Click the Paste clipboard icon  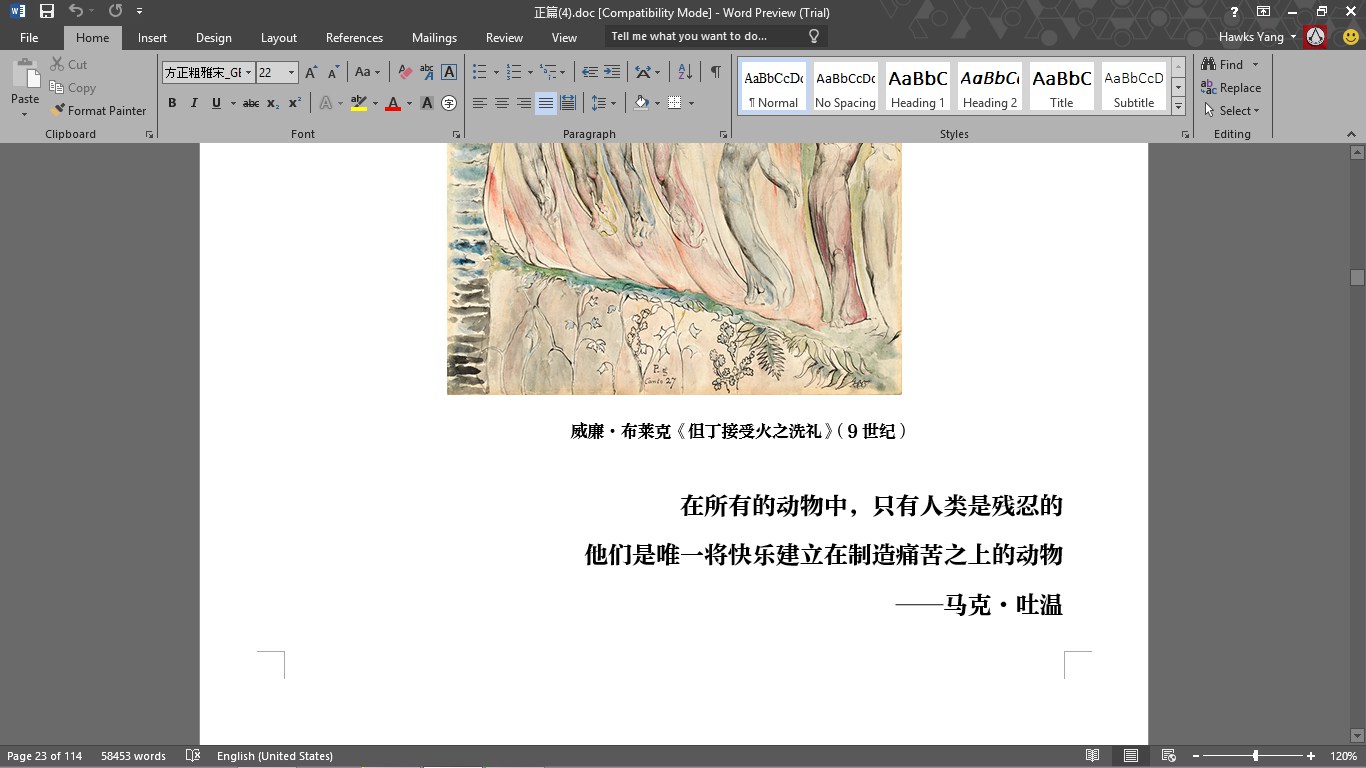(x=25, y=75)
